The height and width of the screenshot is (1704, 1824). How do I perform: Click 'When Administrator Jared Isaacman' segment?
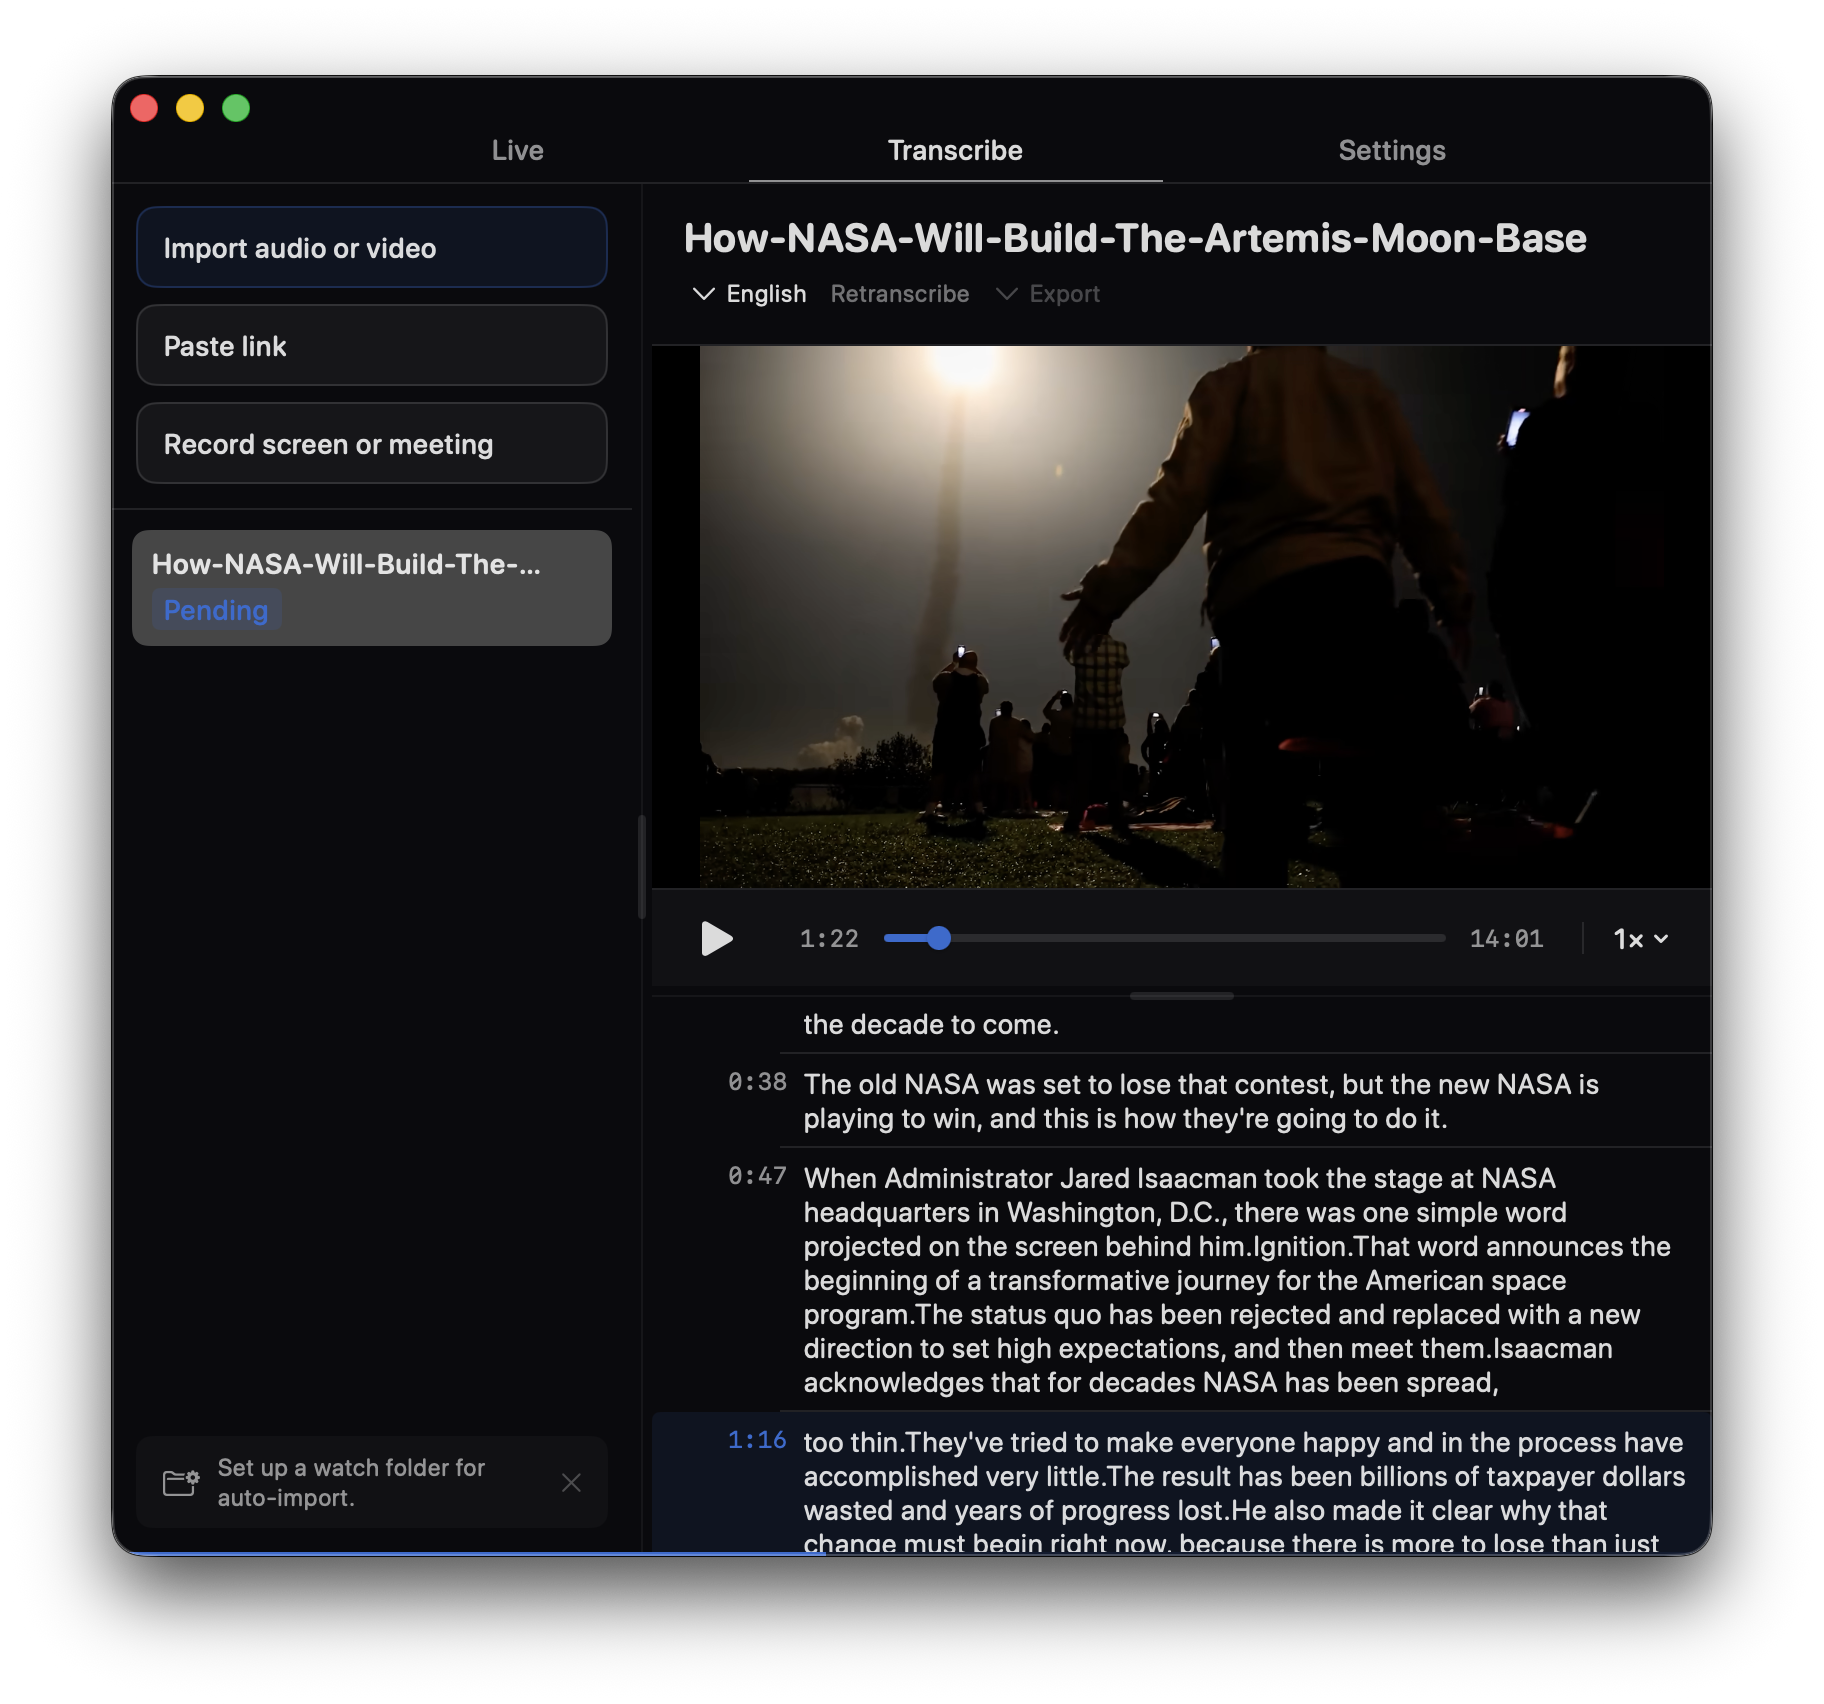1238,1280
